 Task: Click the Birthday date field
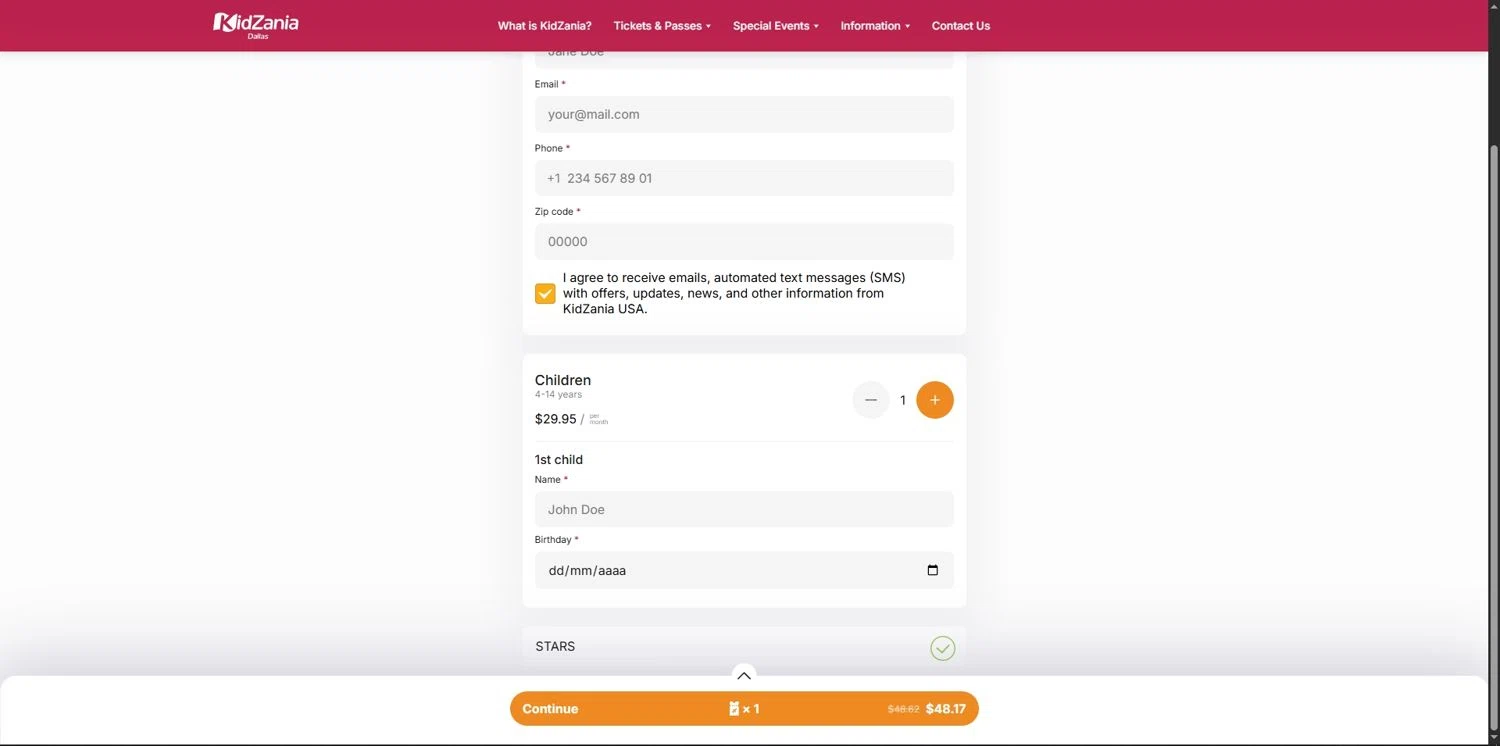coord(744,570)
